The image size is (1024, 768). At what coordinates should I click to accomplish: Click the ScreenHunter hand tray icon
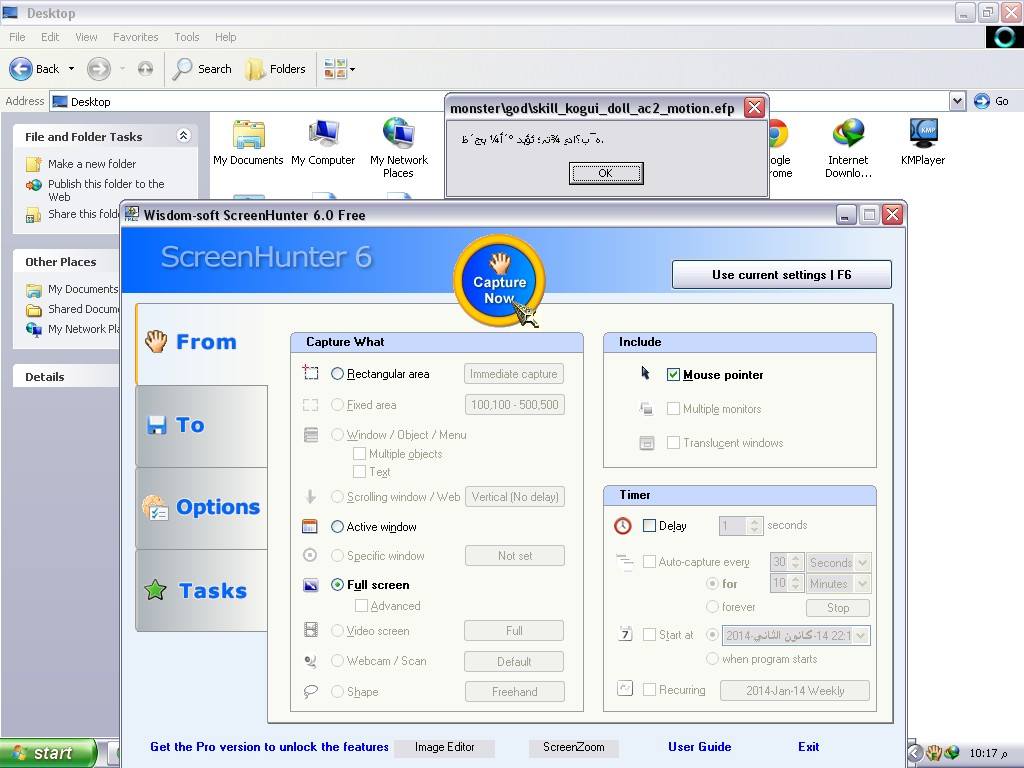[x=935, y=753]
